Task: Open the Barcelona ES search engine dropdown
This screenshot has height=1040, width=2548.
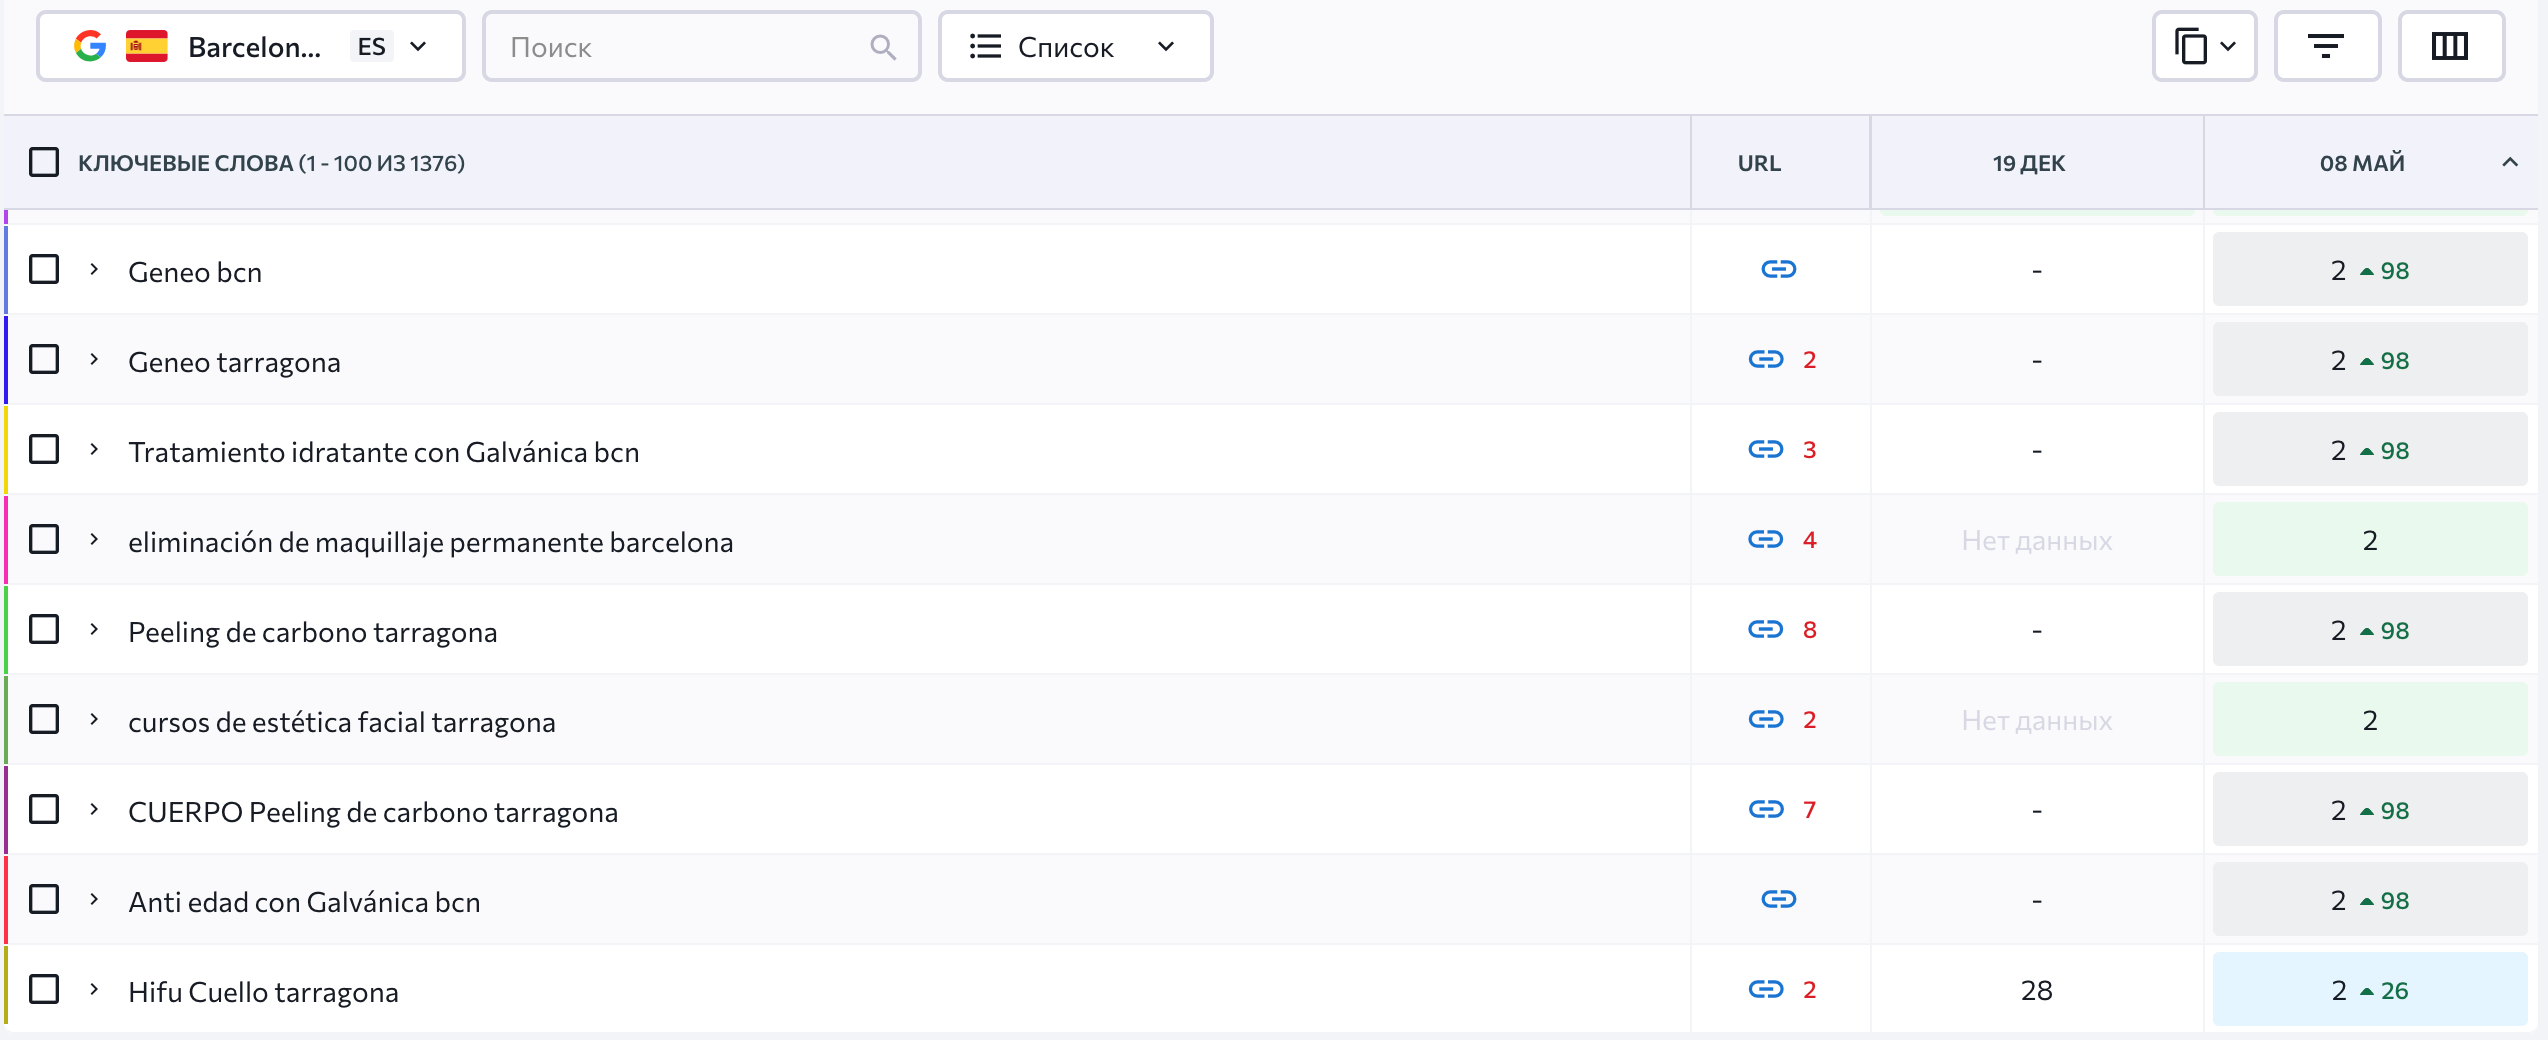Action: [x=250, y=47]
